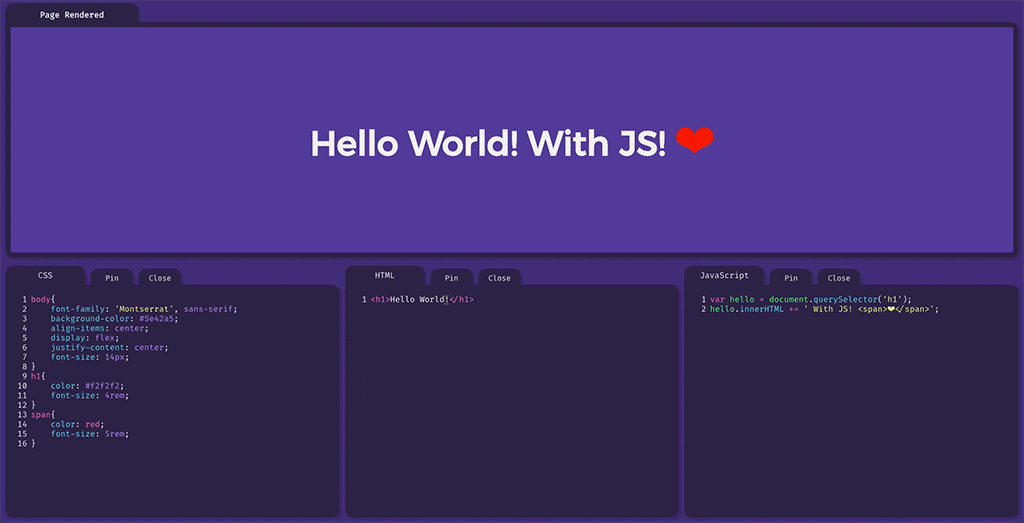Close the HTML panel

click(x=499, y=277)
